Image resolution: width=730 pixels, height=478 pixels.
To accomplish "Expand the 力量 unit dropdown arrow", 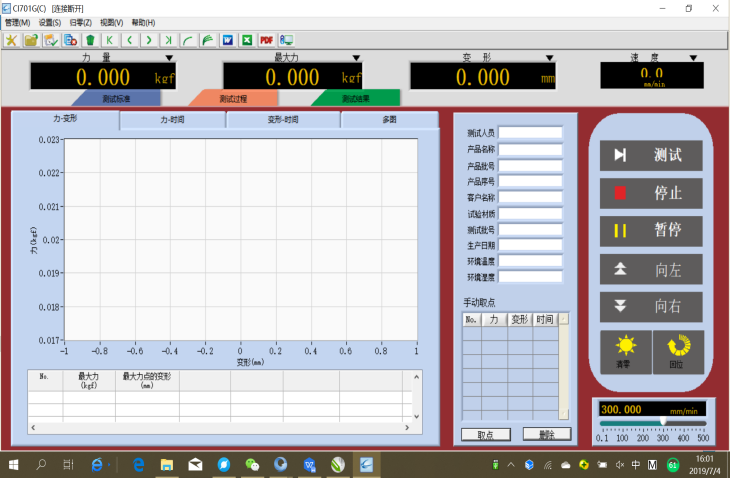I will [x=170, y=58].
